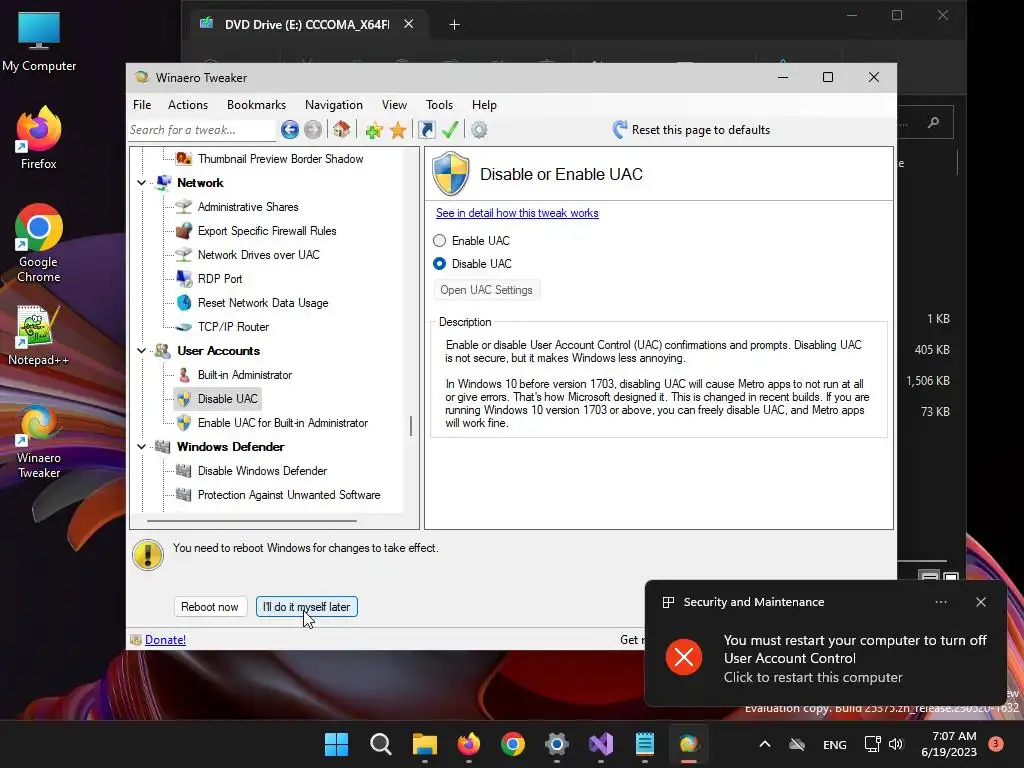Add a new tab in File Explorer window
1024x768 pixels.
pos(455,25)
